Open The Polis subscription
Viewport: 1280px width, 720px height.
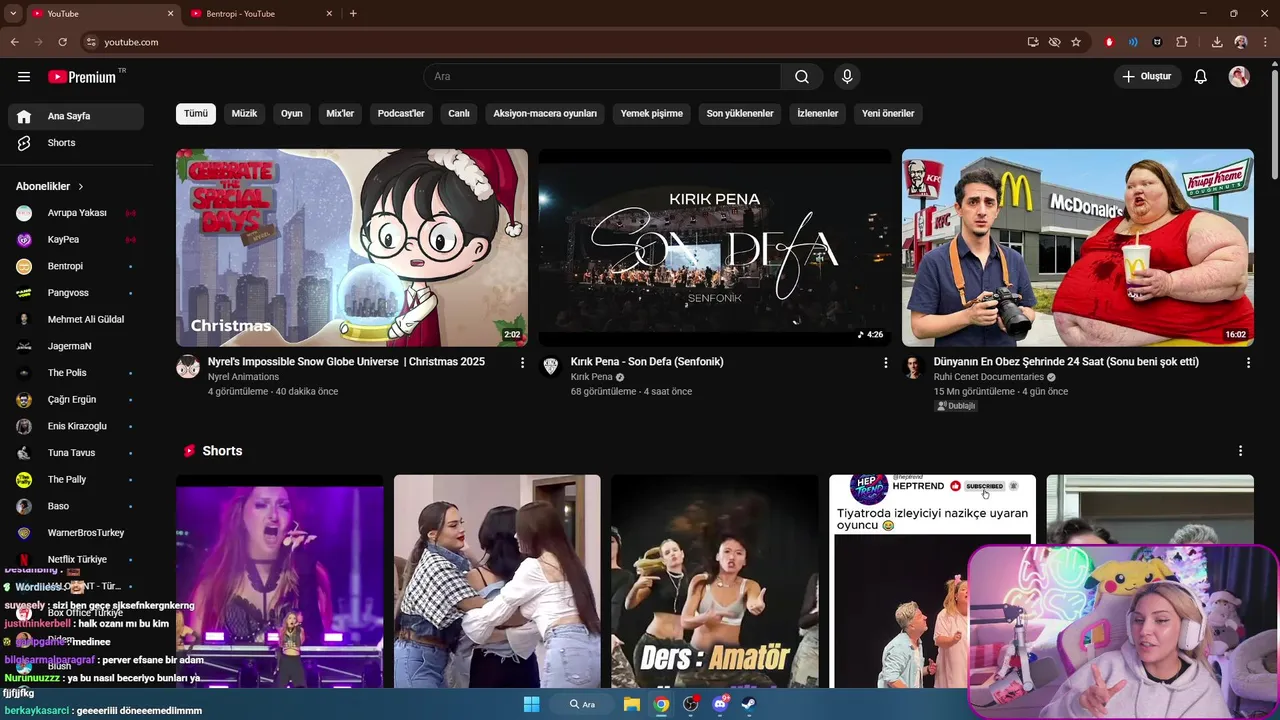point(76,373)
